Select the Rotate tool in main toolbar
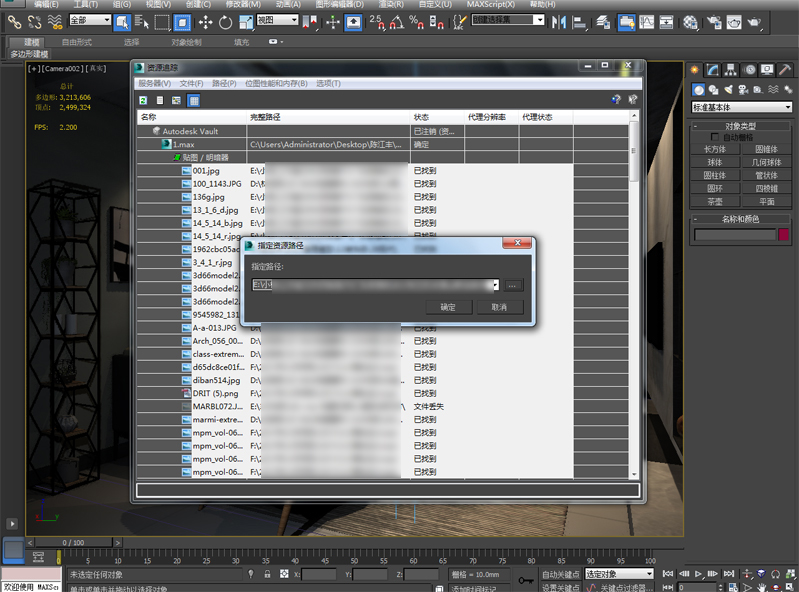799x592 pixels. [x=226, y=21]
